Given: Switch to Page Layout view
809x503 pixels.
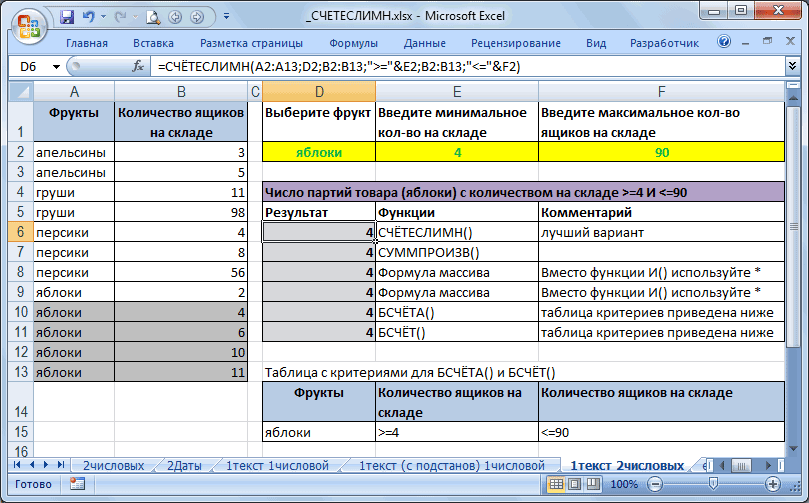Looking at the screenshot, I should [575, 484].
